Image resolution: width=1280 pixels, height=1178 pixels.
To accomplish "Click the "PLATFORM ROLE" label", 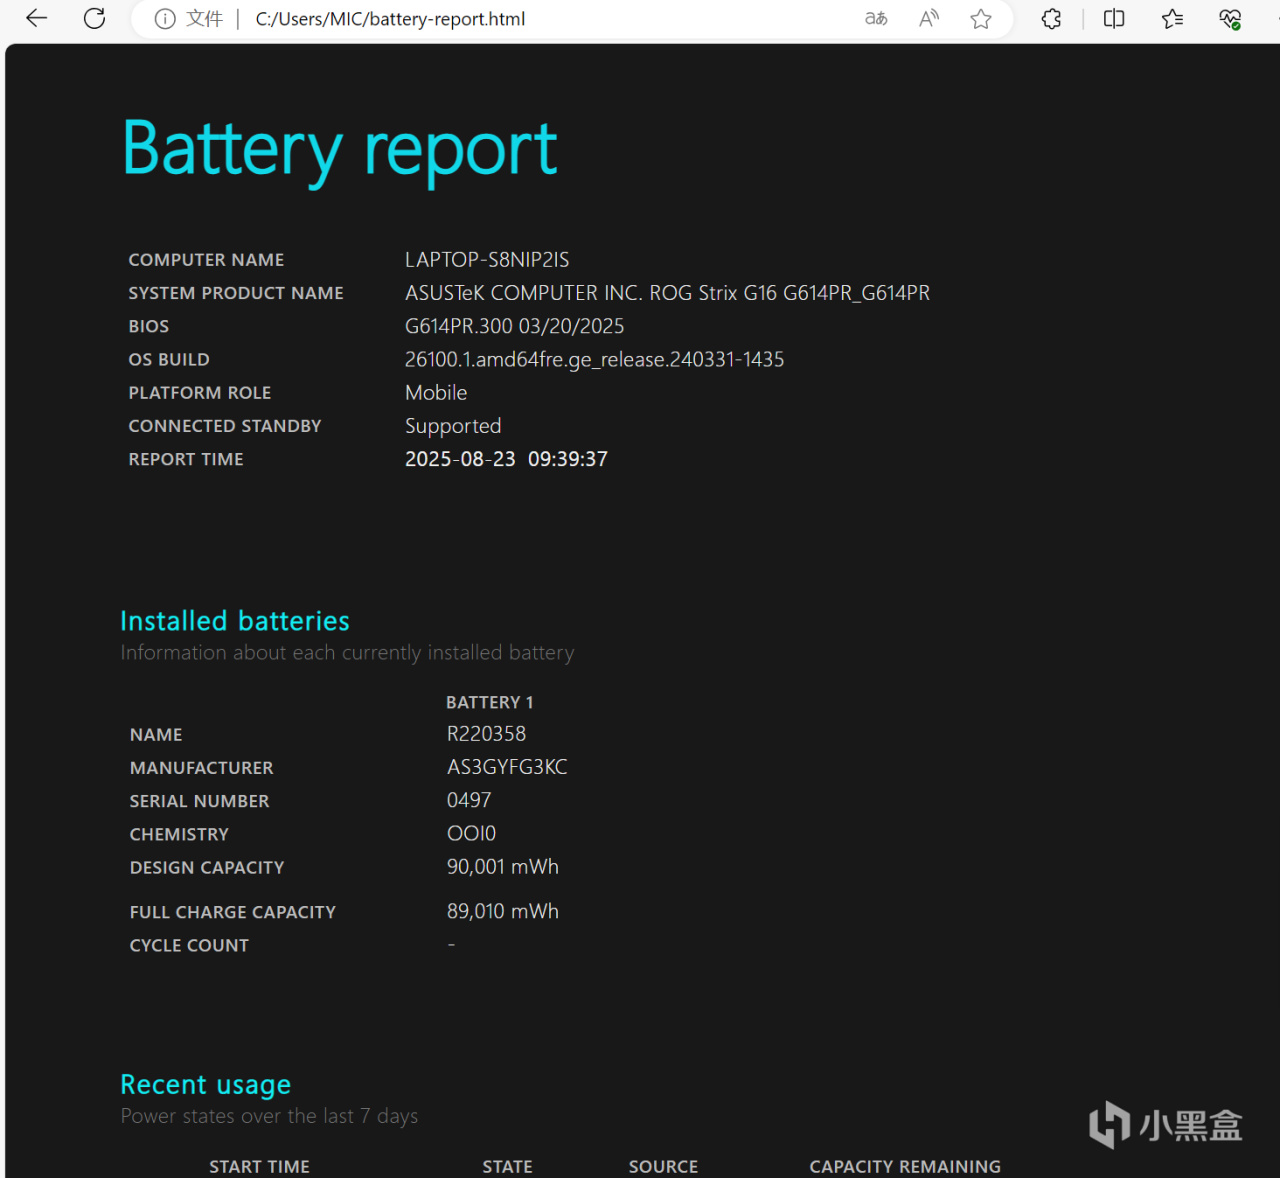I will pos(200,393).
